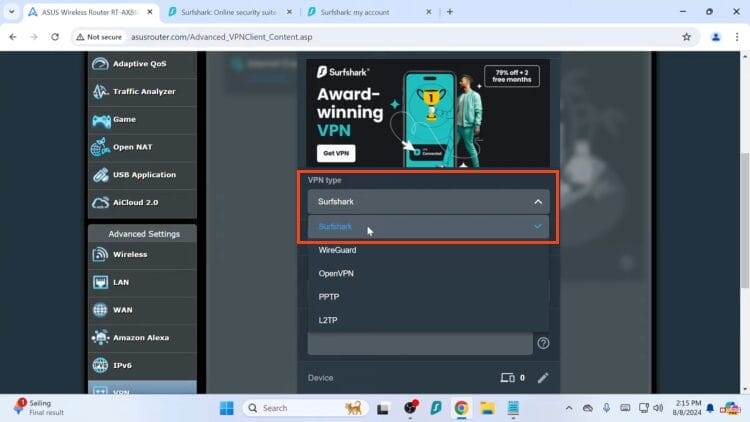Open Chrome from the taskbar
Image resolution: width=750 pixels, height=422 pixels.
pos(461,408)
